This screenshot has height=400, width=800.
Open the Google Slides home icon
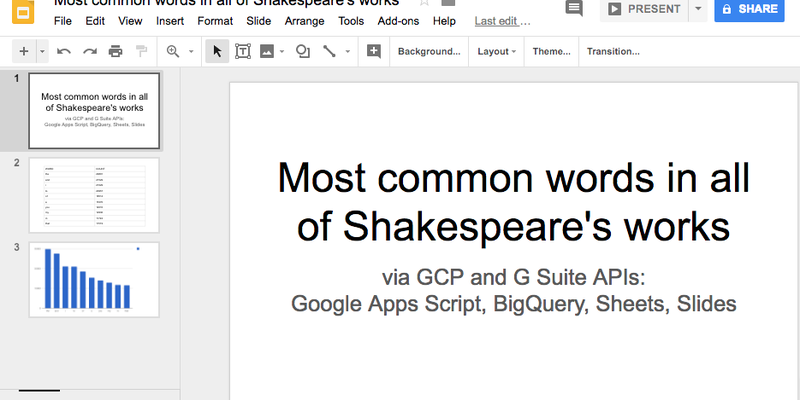click(x=22, y=11)
